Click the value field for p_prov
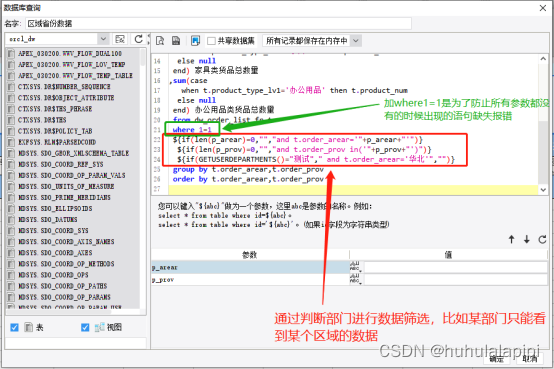 coord(455,280)
